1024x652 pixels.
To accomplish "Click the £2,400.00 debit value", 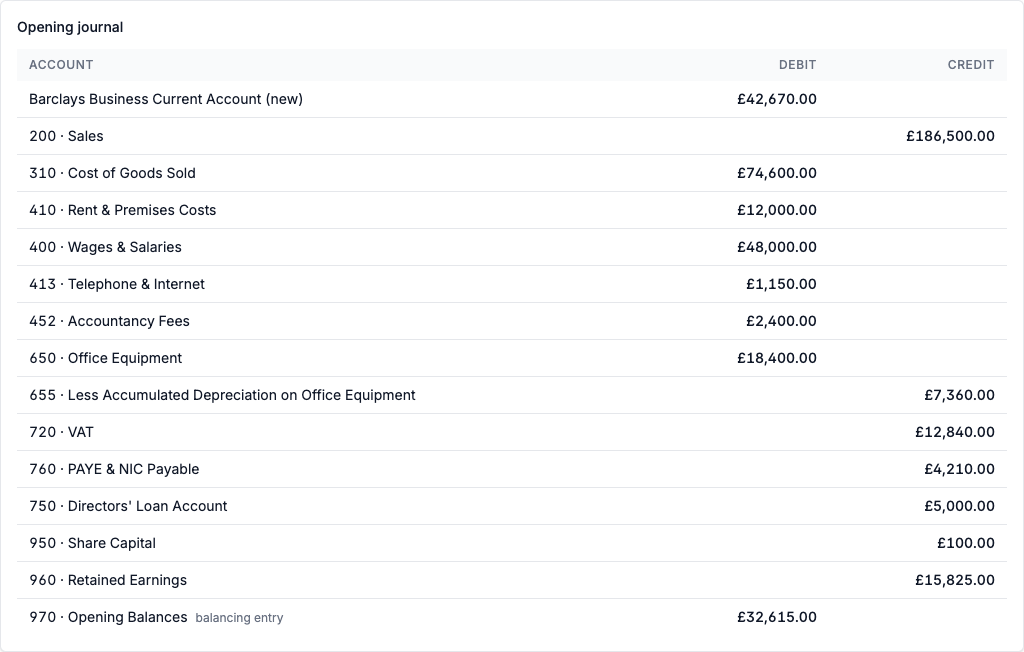I will point(781,321).
